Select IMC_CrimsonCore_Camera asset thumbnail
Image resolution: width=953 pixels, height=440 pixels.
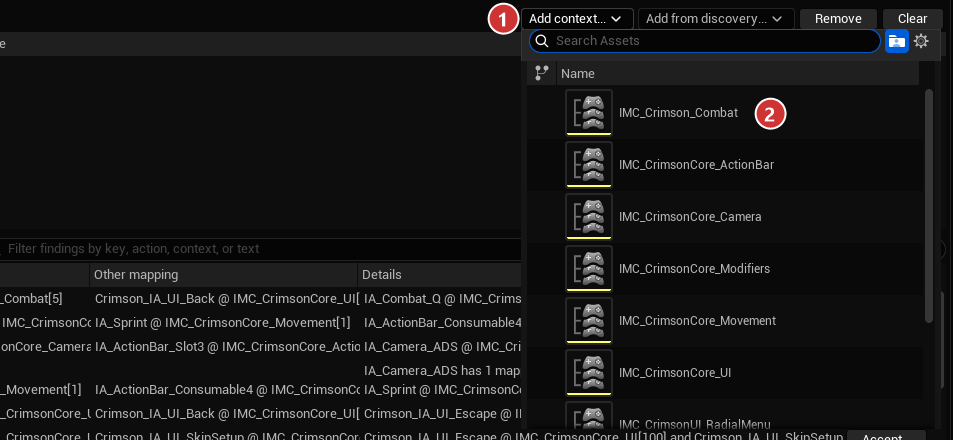coord(588,216)
